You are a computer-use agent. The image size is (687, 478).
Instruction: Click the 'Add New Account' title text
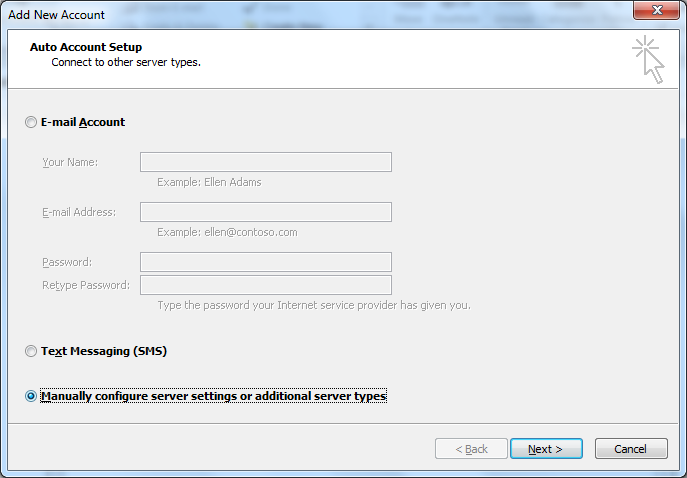[x=57, y=15]
